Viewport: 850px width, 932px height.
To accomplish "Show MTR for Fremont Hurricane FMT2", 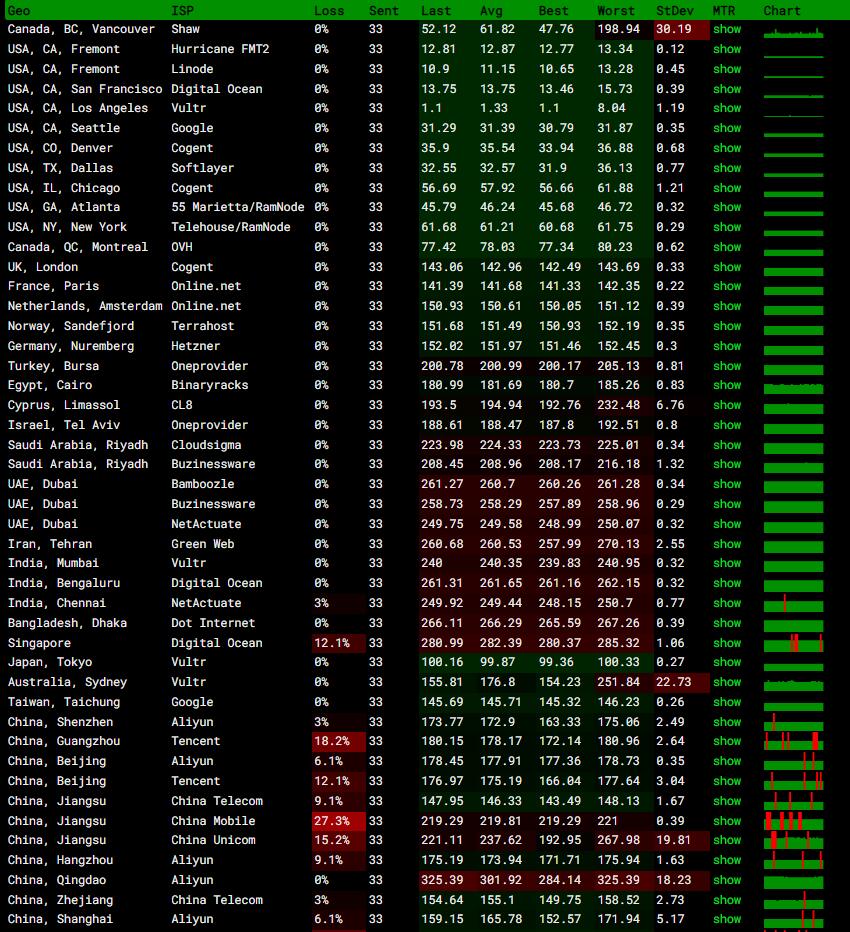I will (x=727, y=49).
